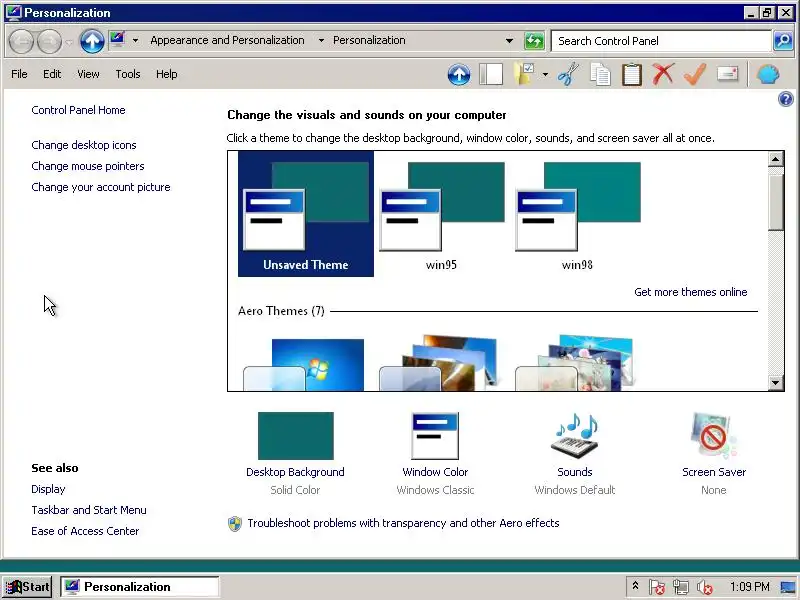
Task: Click the Copy toolbar icon
Action: [x=600, y=74]
